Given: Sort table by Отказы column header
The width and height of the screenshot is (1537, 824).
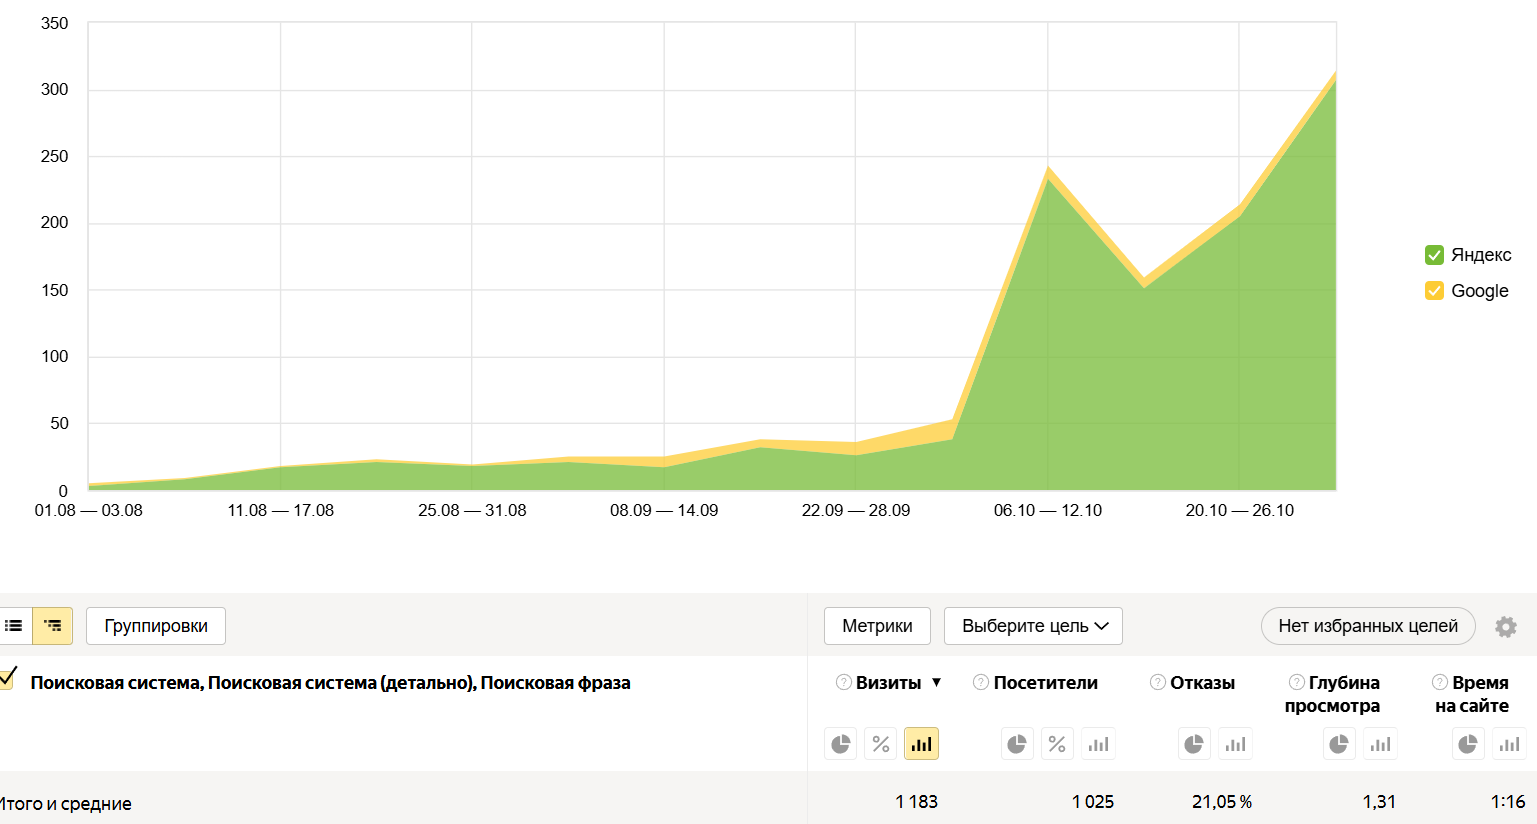Looking at the screenshot, I should pyautogui.click(x=1202, y=683).
